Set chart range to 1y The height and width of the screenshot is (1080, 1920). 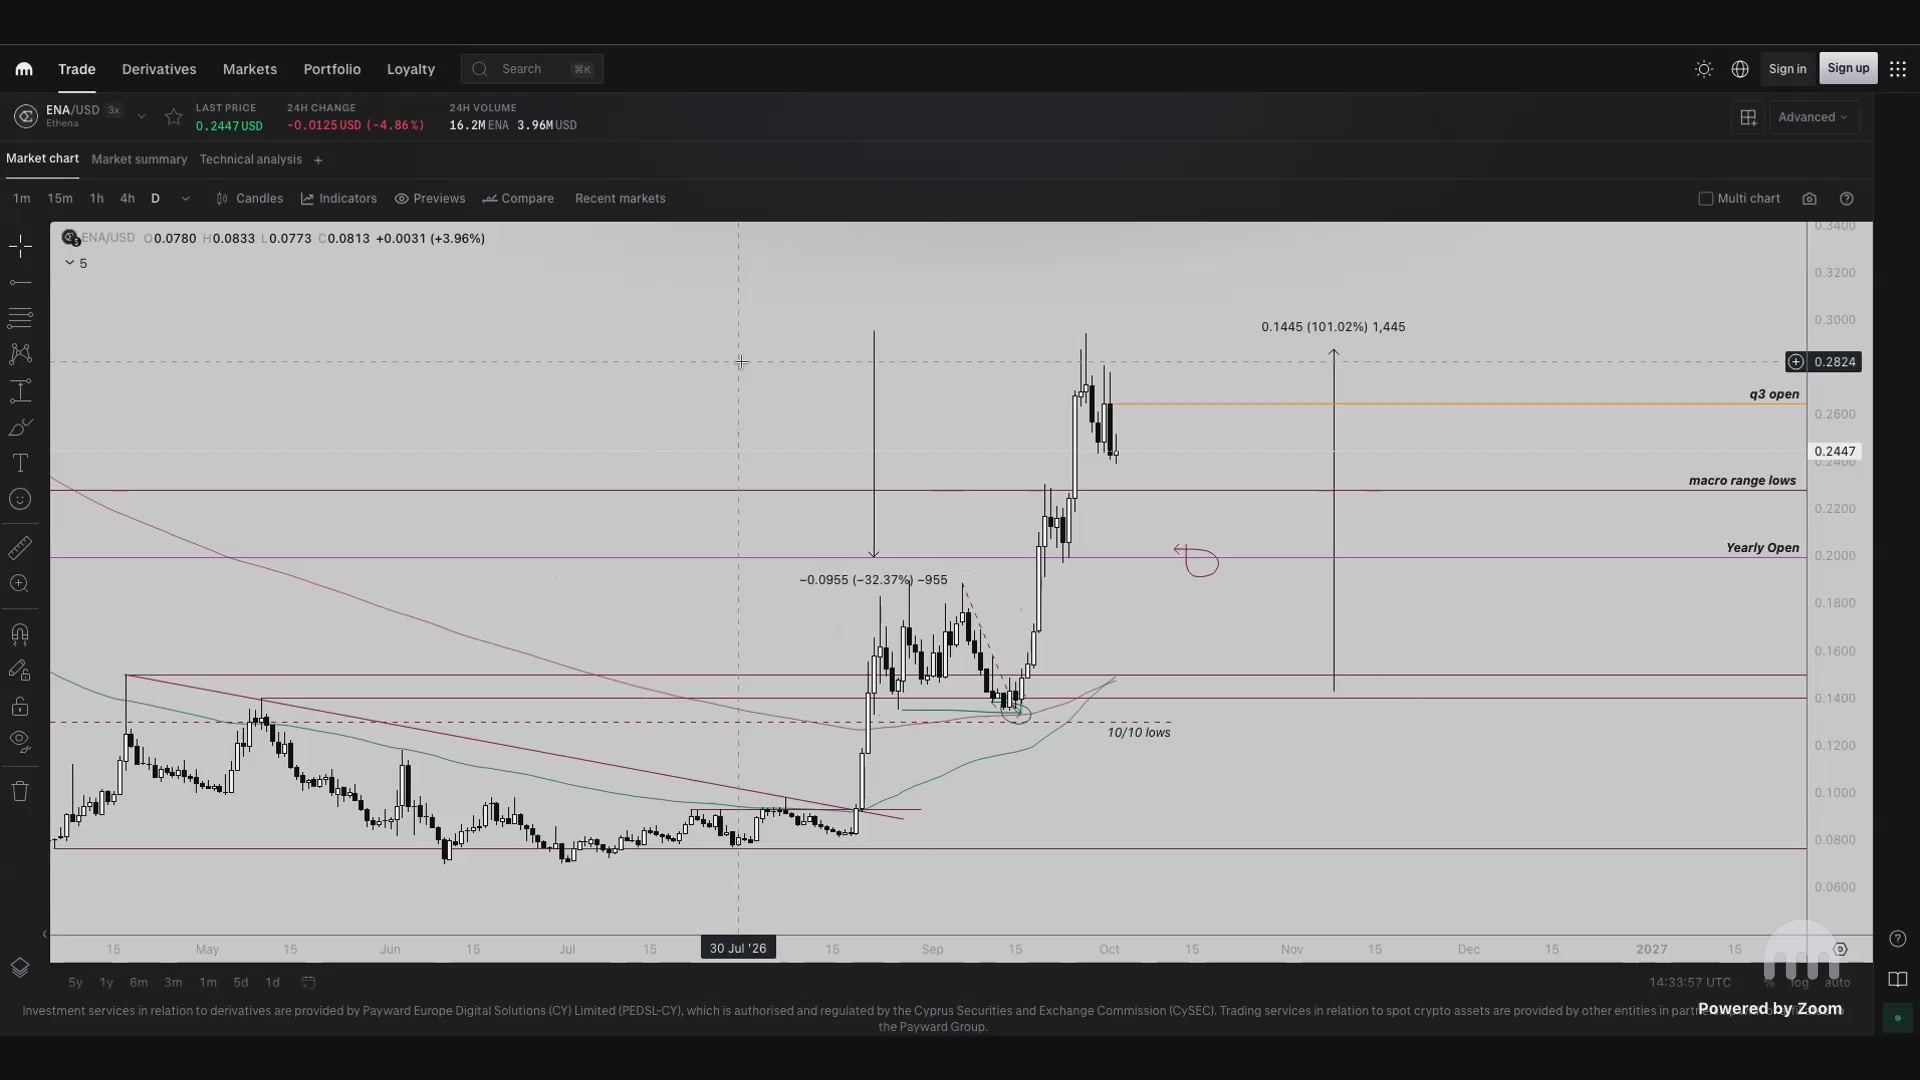(106, 983)
